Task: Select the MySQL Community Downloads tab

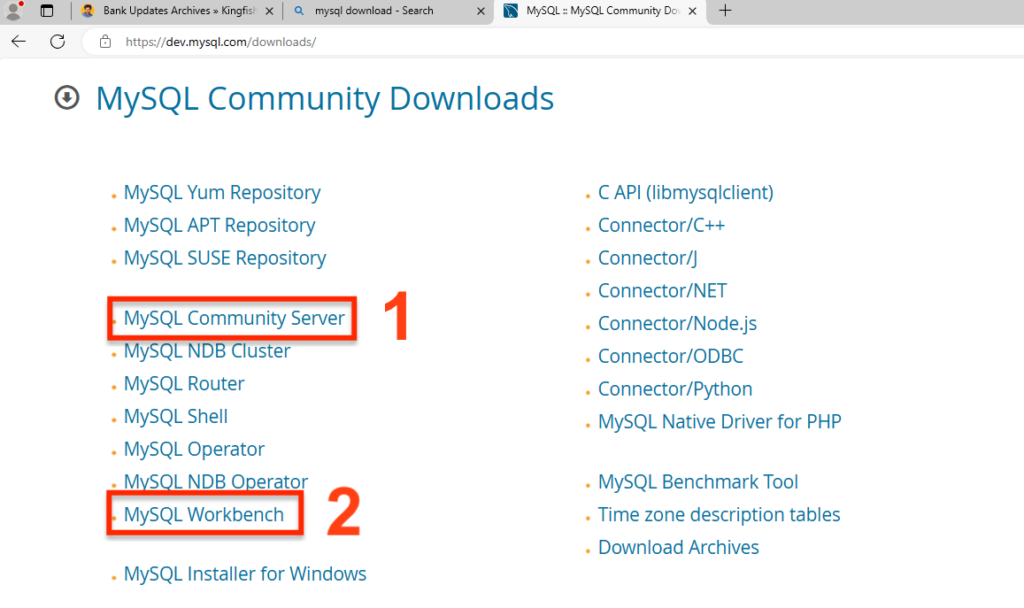Action: pyautogui.click(x=600, y=11)
